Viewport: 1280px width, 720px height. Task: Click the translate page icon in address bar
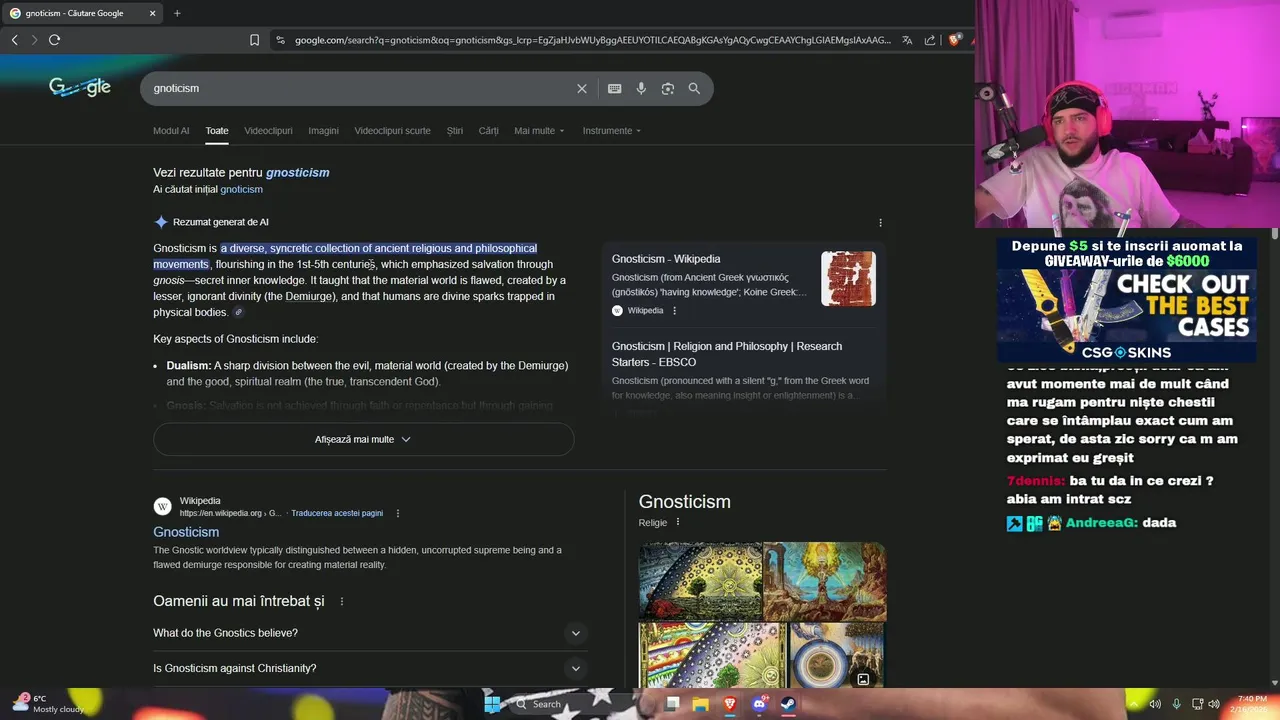point(907,40)
